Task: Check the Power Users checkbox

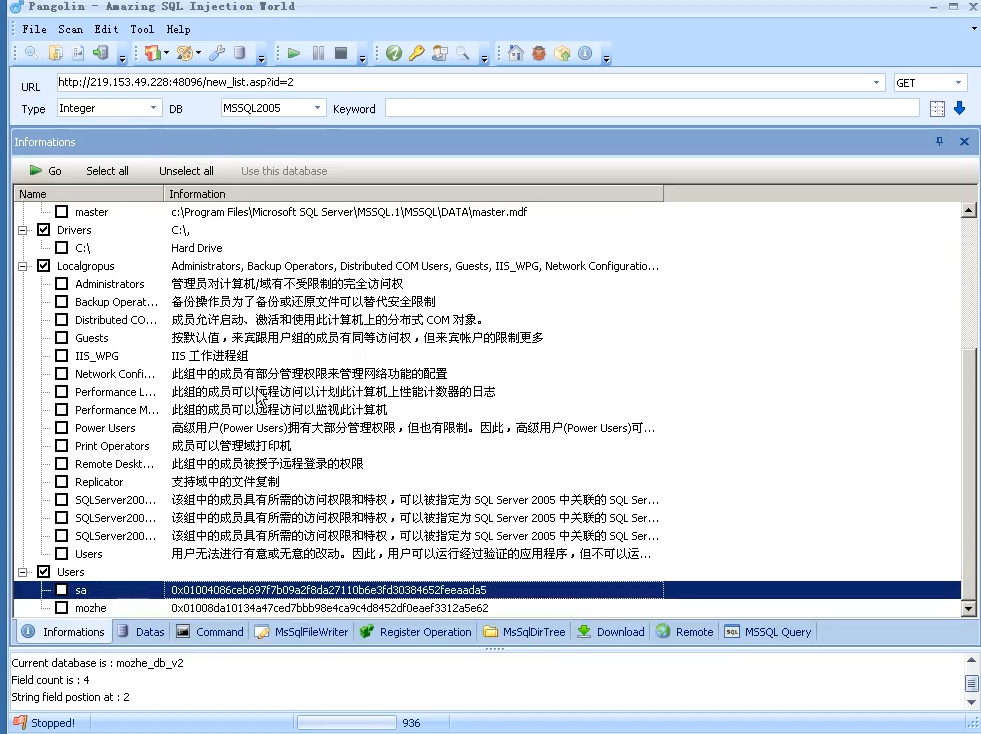Action: [x=62, y=428]
